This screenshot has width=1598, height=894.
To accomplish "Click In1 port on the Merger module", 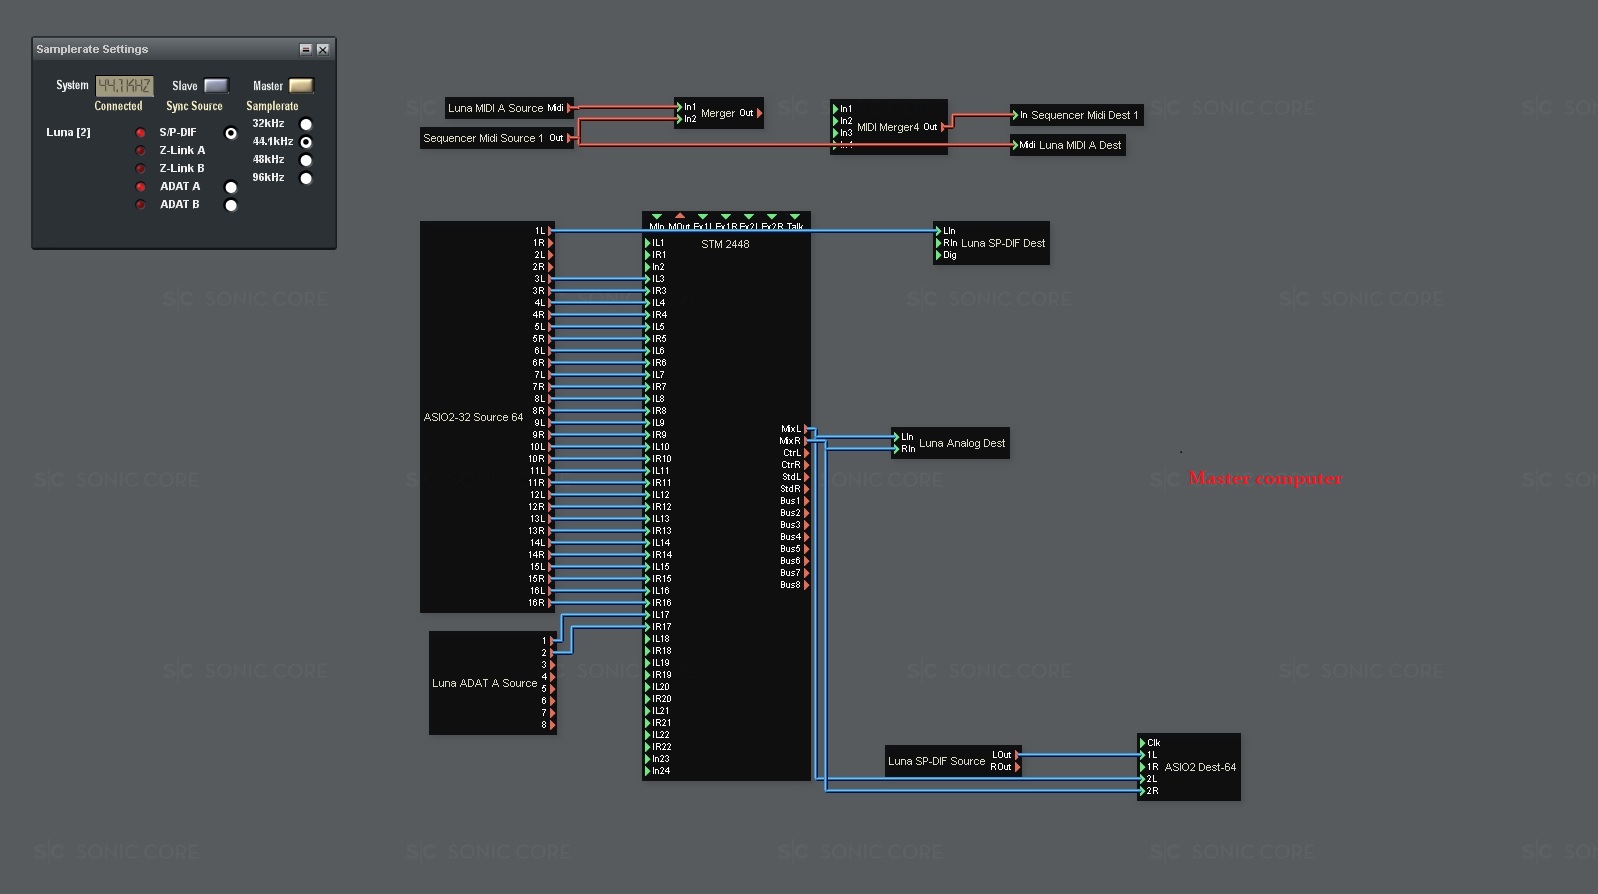I will click(x=680, y=107).
